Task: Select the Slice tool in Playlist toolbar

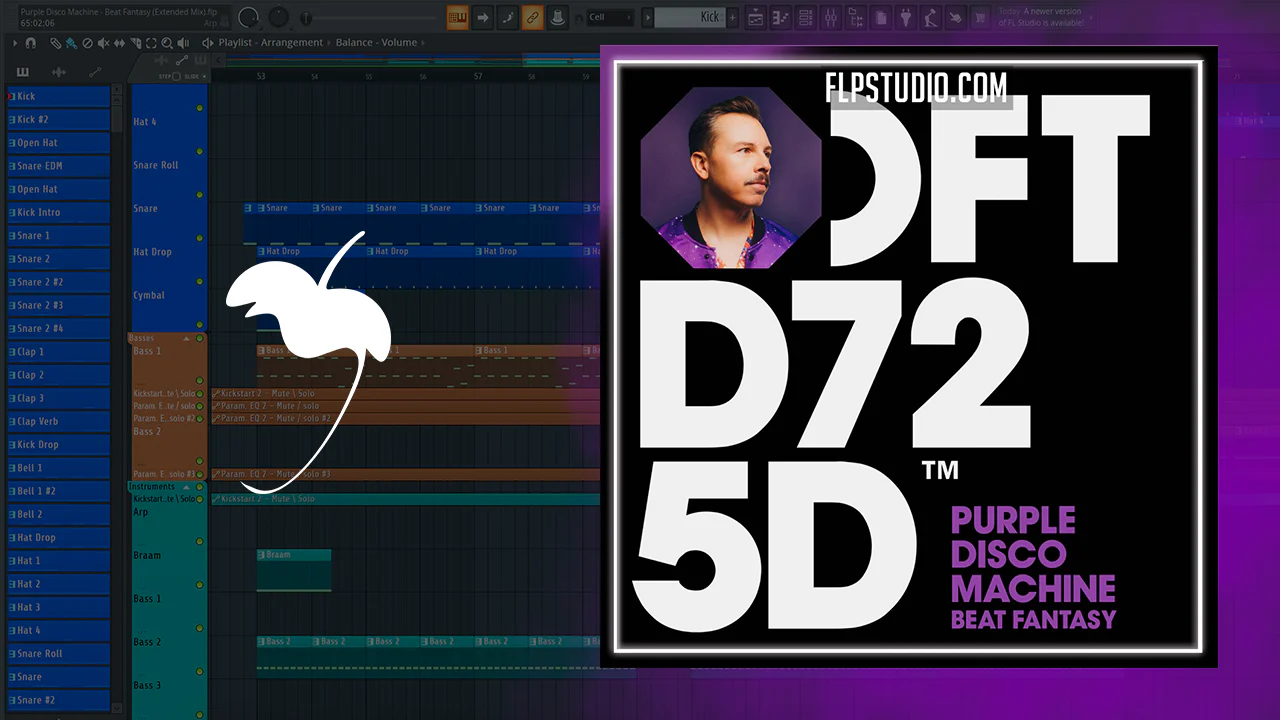Action: tap(135, 43)
